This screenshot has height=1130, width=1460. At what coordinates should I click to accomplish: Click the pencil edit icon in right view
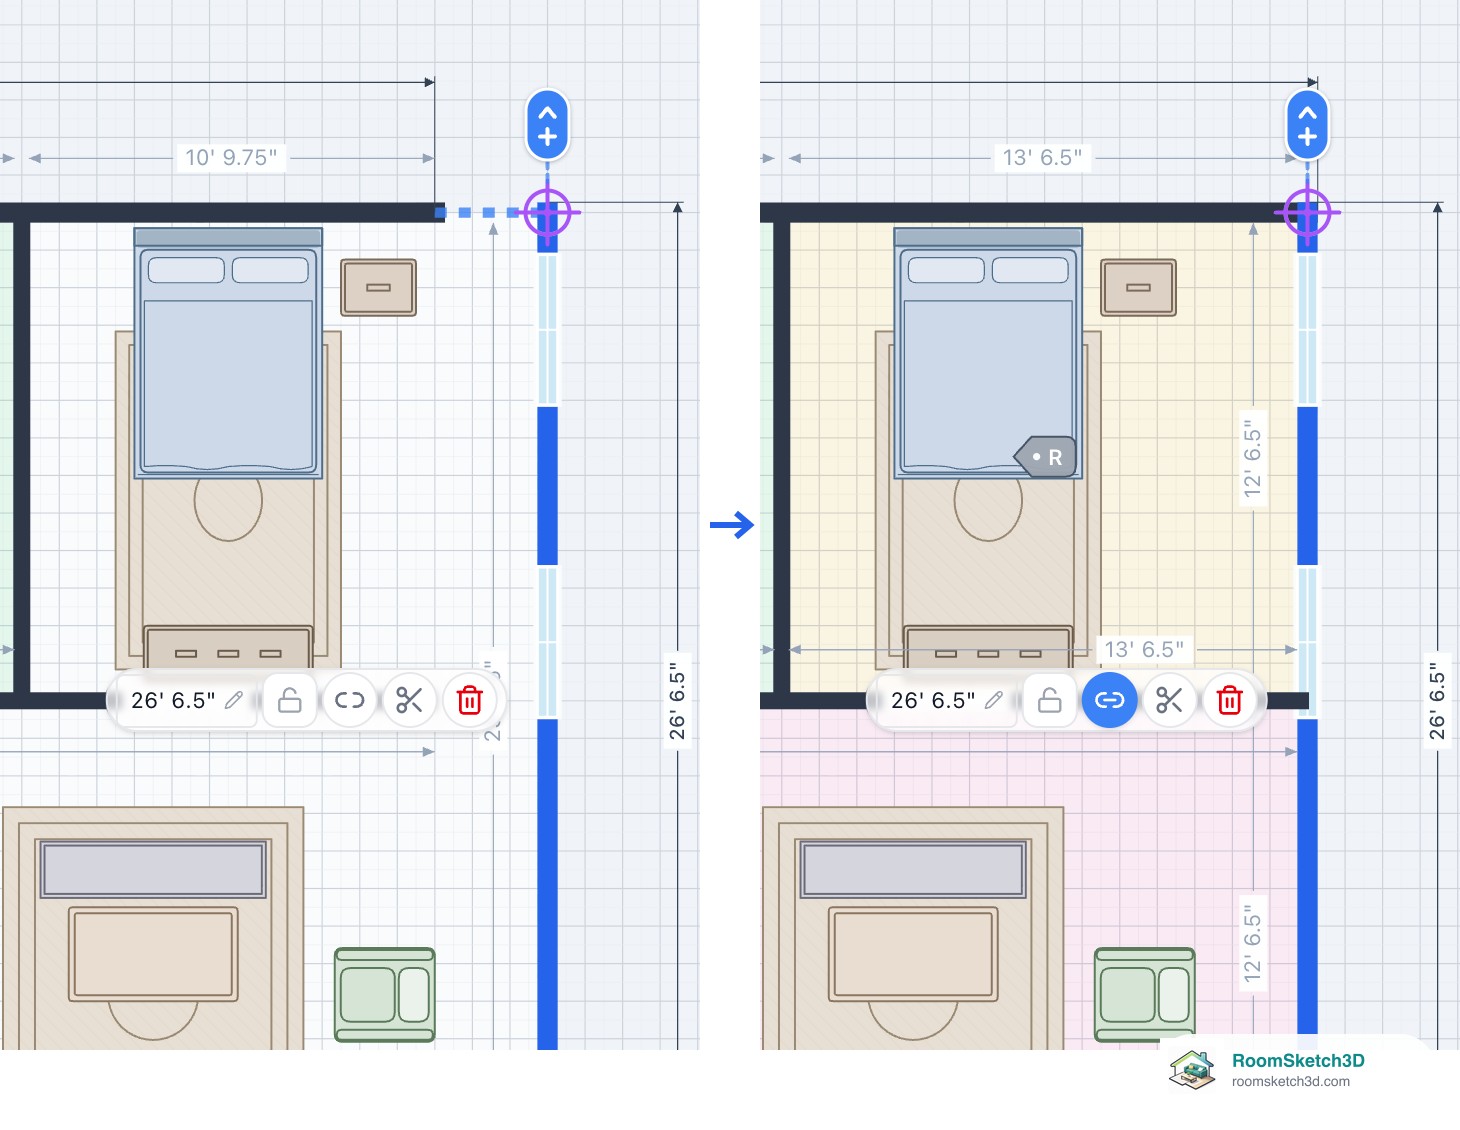994,700
